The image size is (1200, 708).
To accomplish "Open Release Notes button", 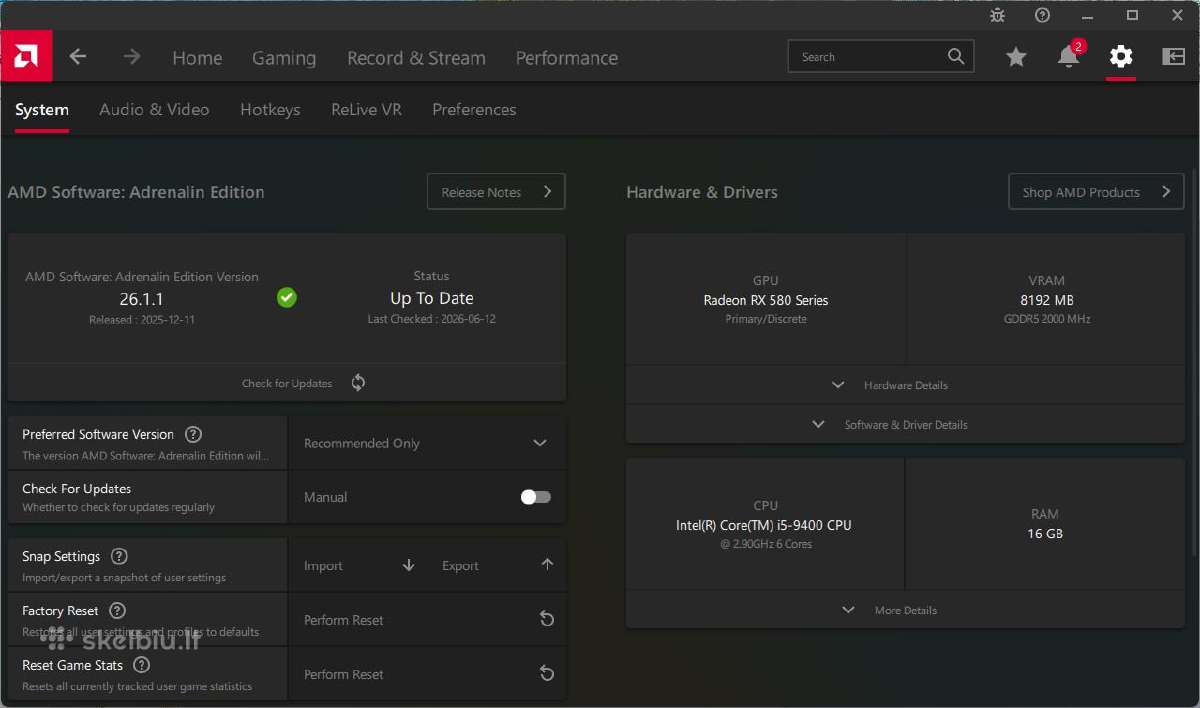I will (x=496, y=192).
